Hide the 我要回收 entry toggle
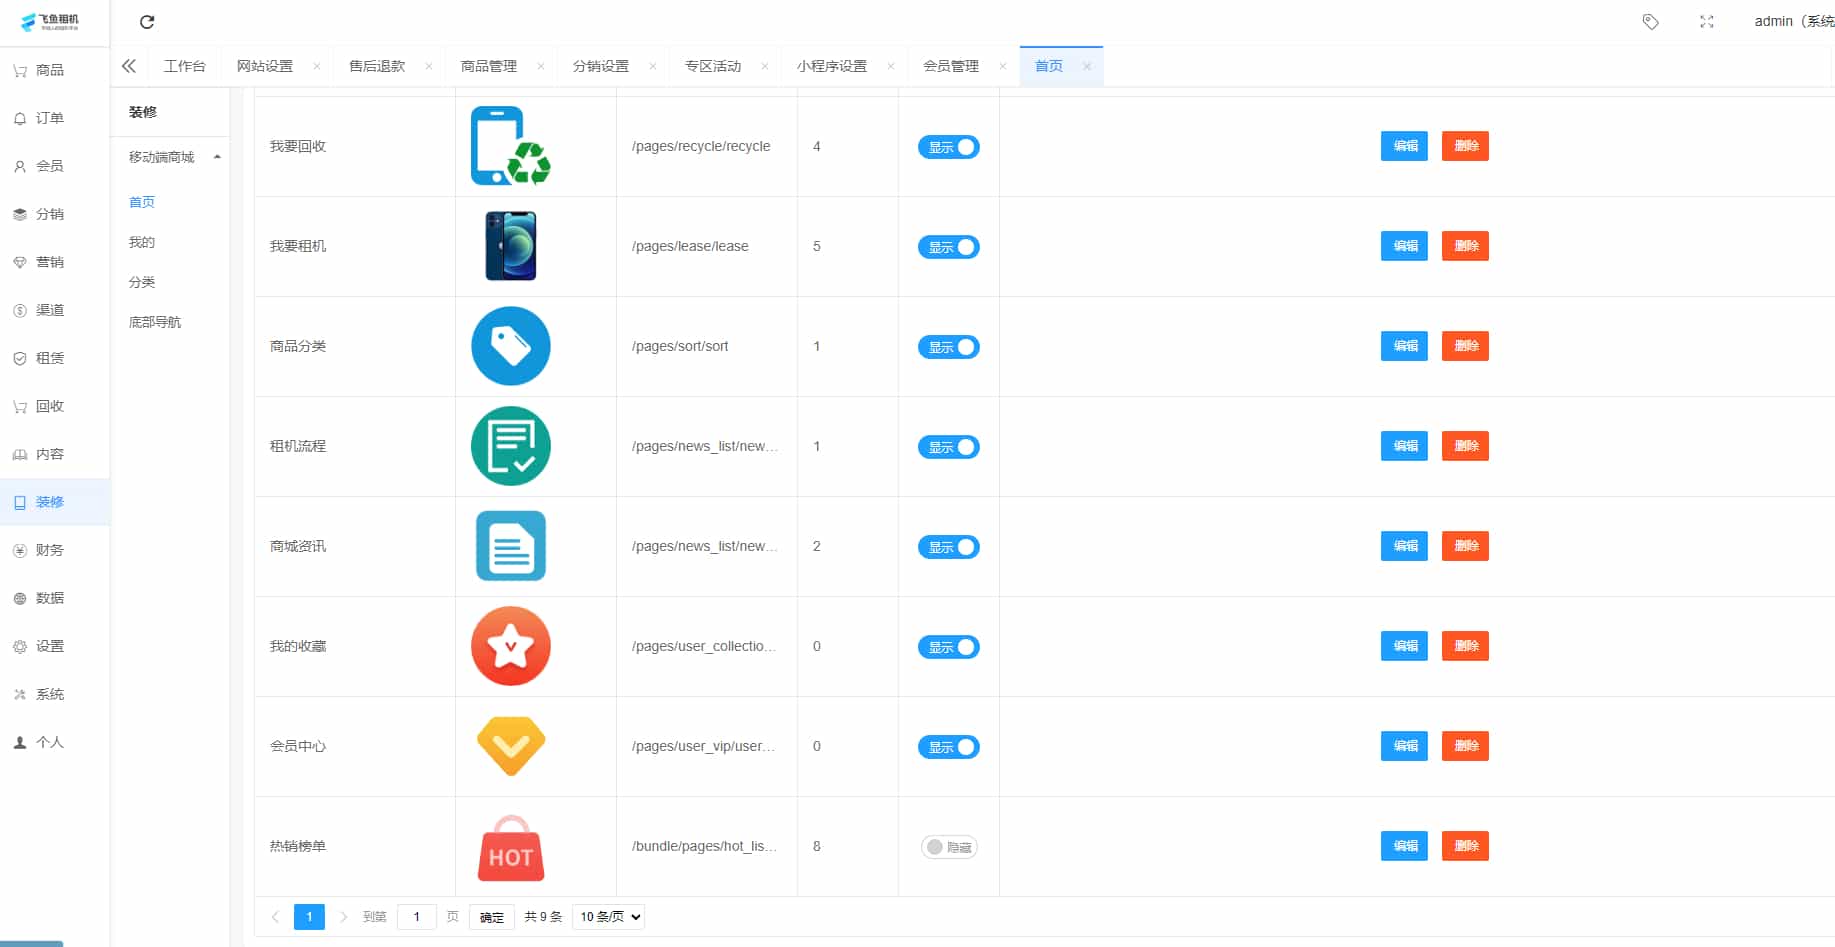The width and height of the screenshot is (1835, 947). click(948, 146)
